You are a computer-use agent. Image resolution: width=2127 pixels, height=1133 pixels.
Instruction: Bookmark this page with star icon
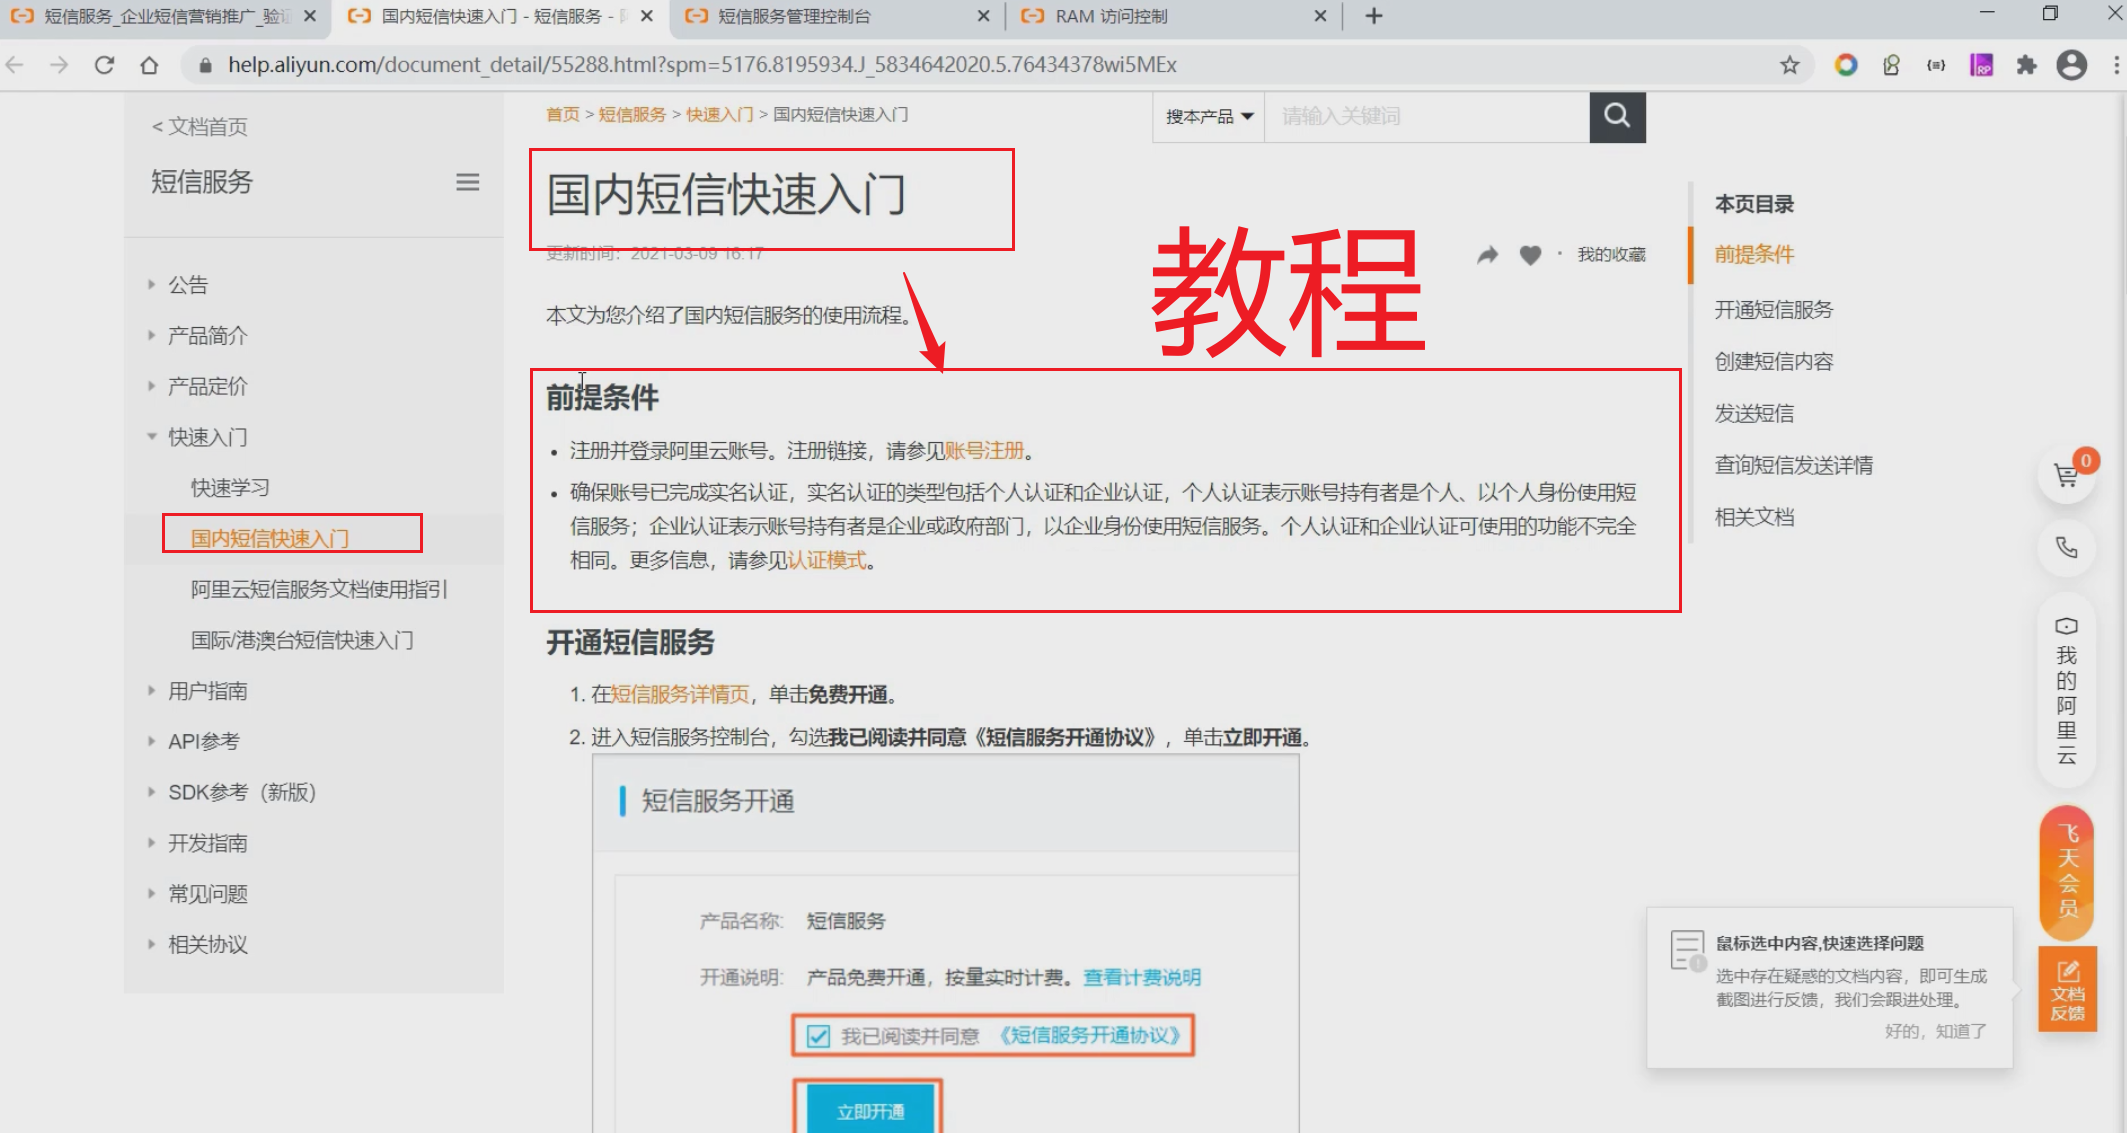tap(1789, 65)
